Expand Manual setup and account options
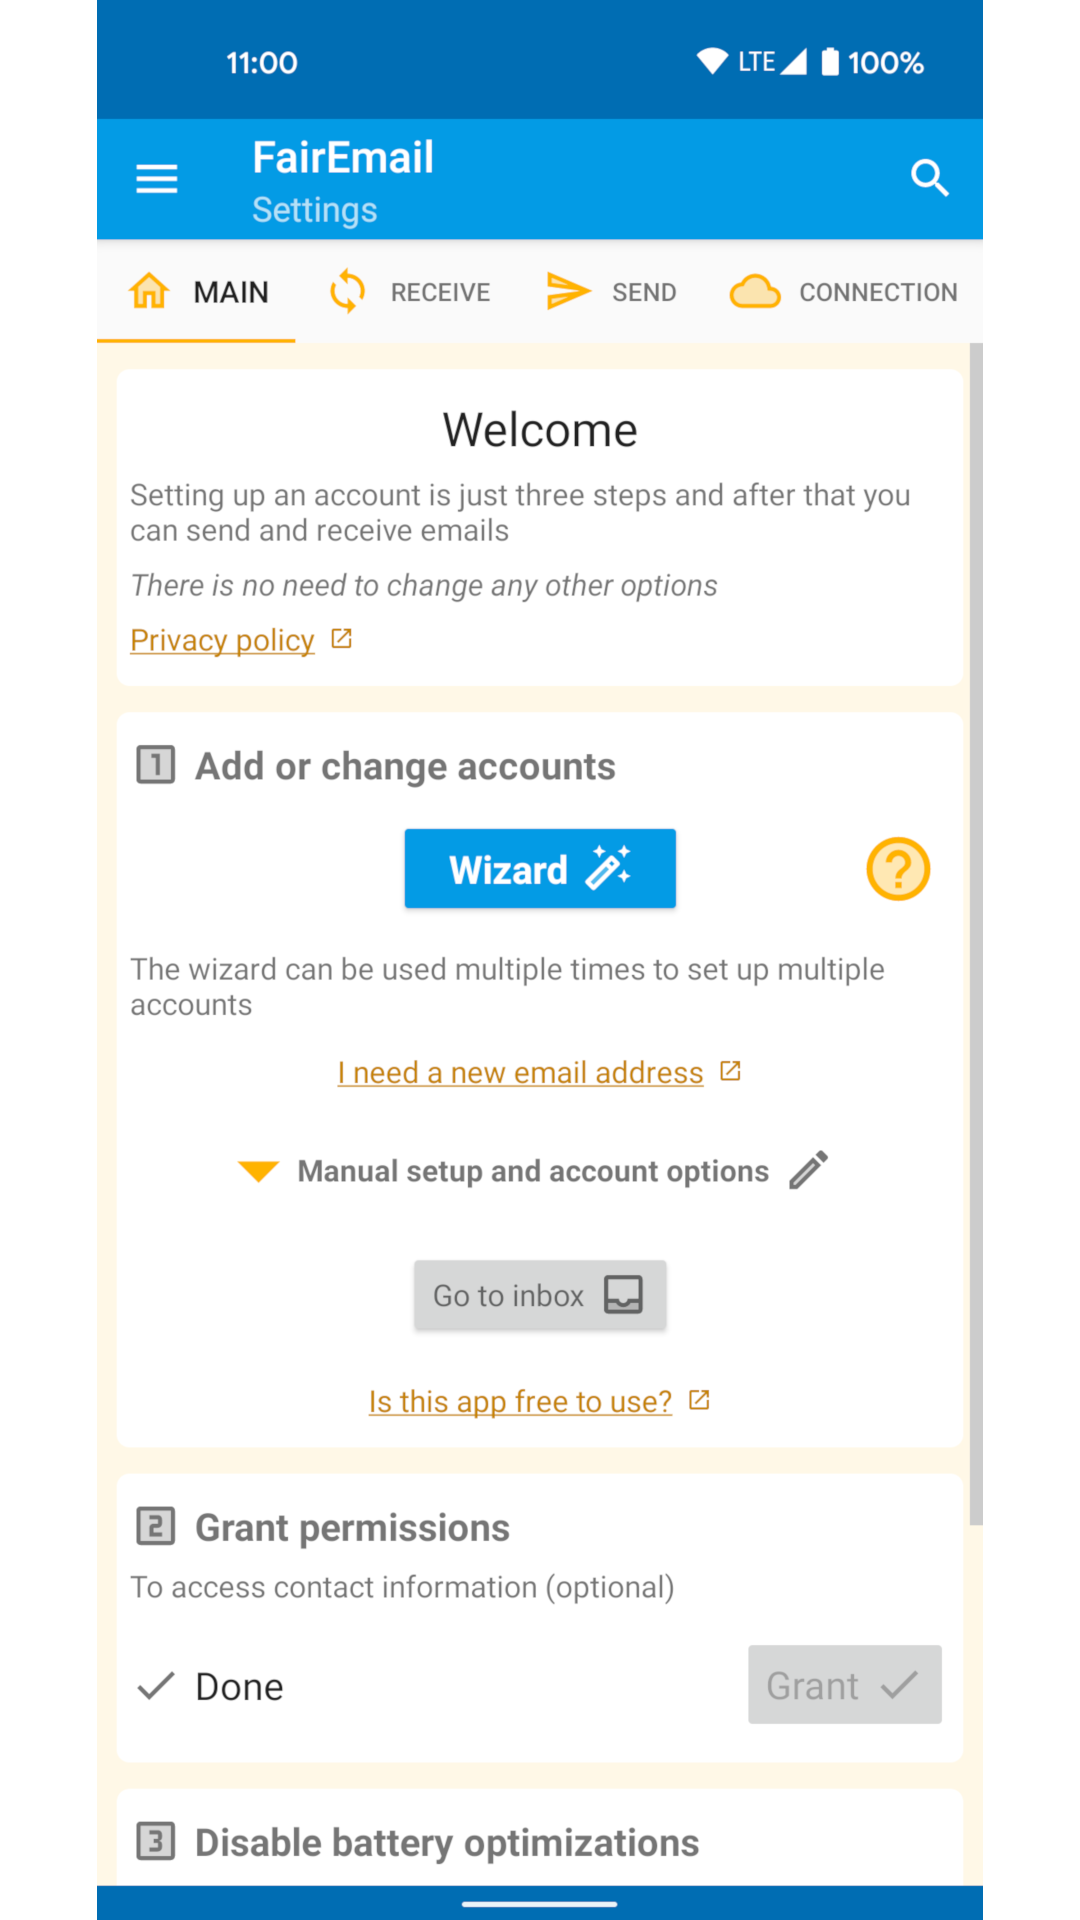Screen dimensions: 1080x1920 point(533,1170)
